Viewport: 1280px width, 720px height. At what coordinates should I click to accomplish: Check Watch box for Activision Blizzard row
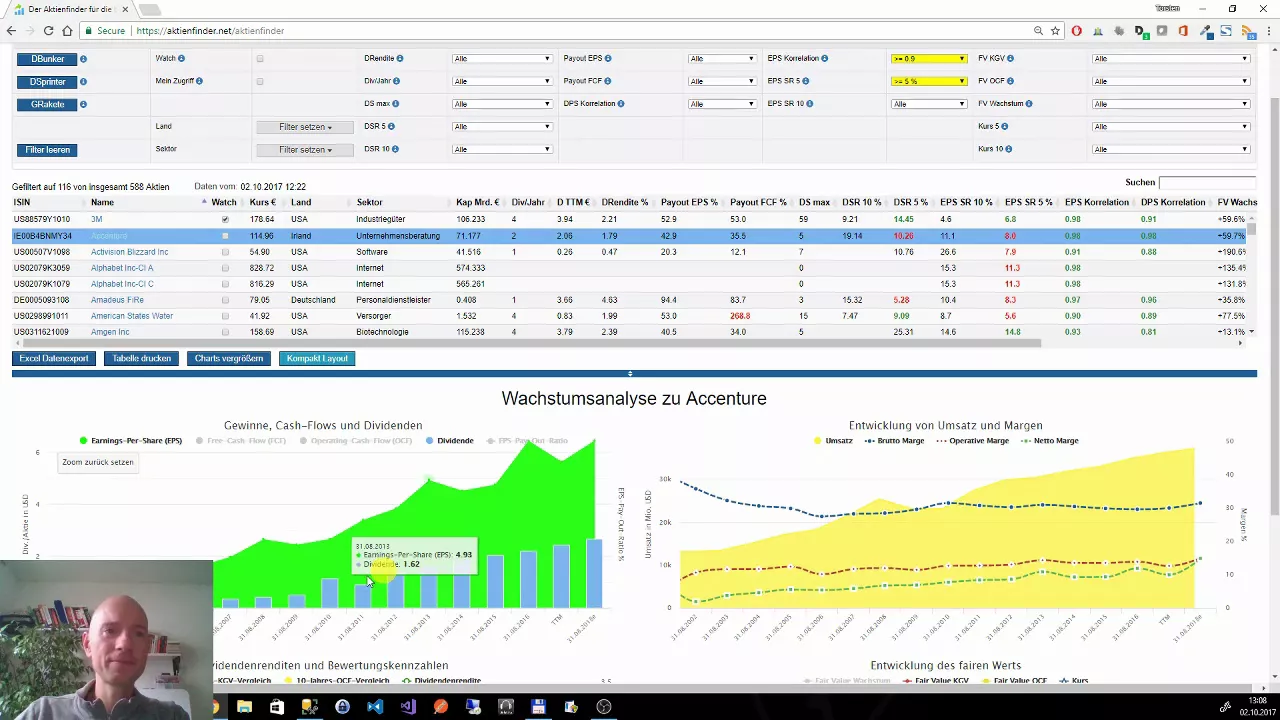pos(225,252)
